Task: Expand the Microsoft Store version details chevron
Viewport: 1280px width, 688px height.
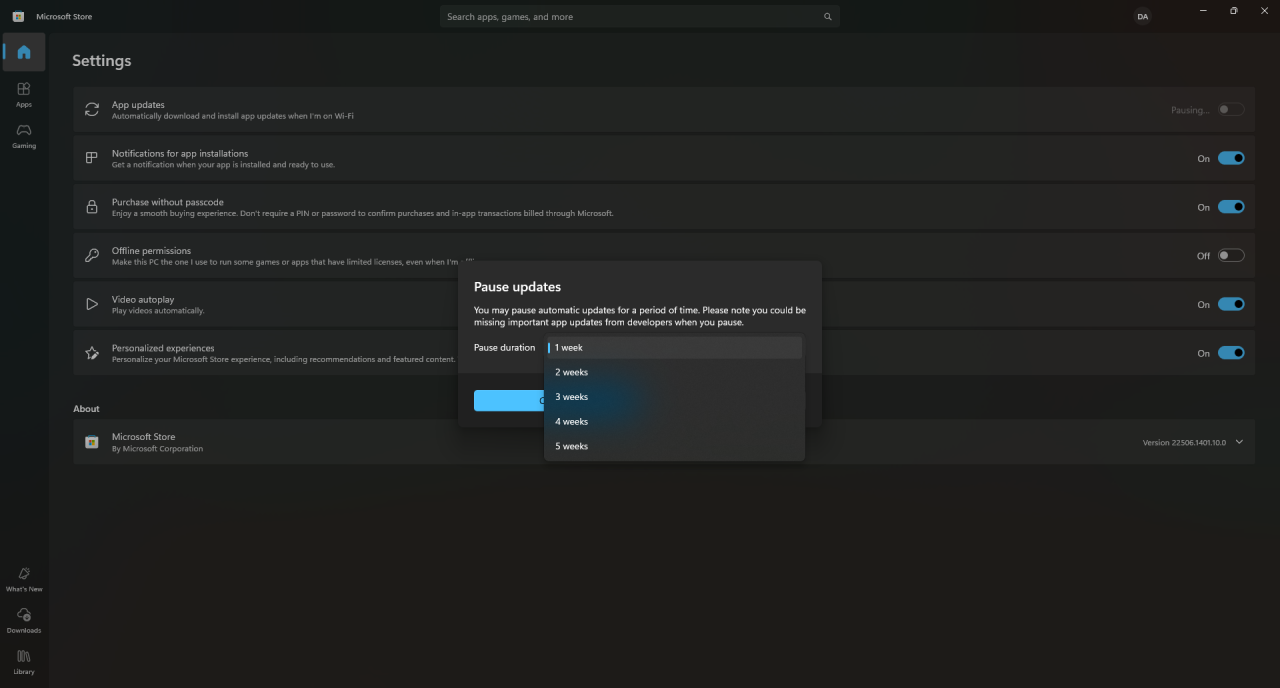Action: coord(1239,441)
